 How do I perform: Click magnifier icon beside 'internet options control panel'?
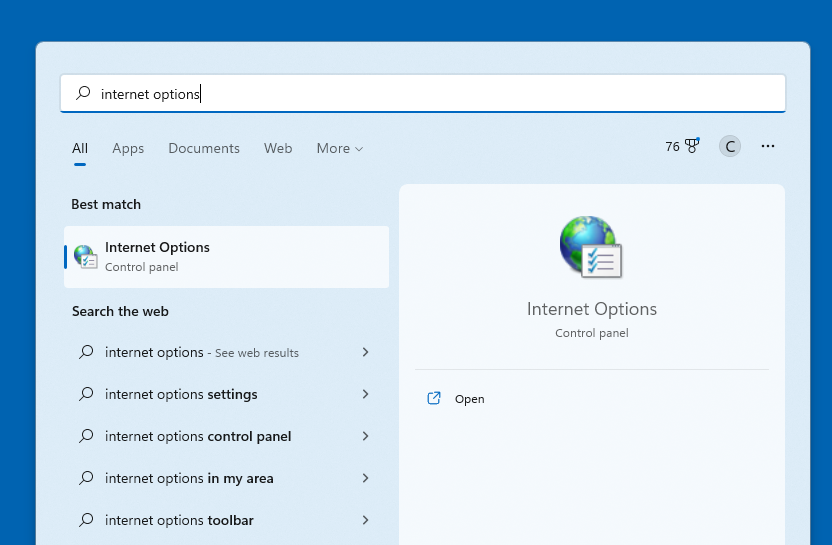click(x=86, y=436)
